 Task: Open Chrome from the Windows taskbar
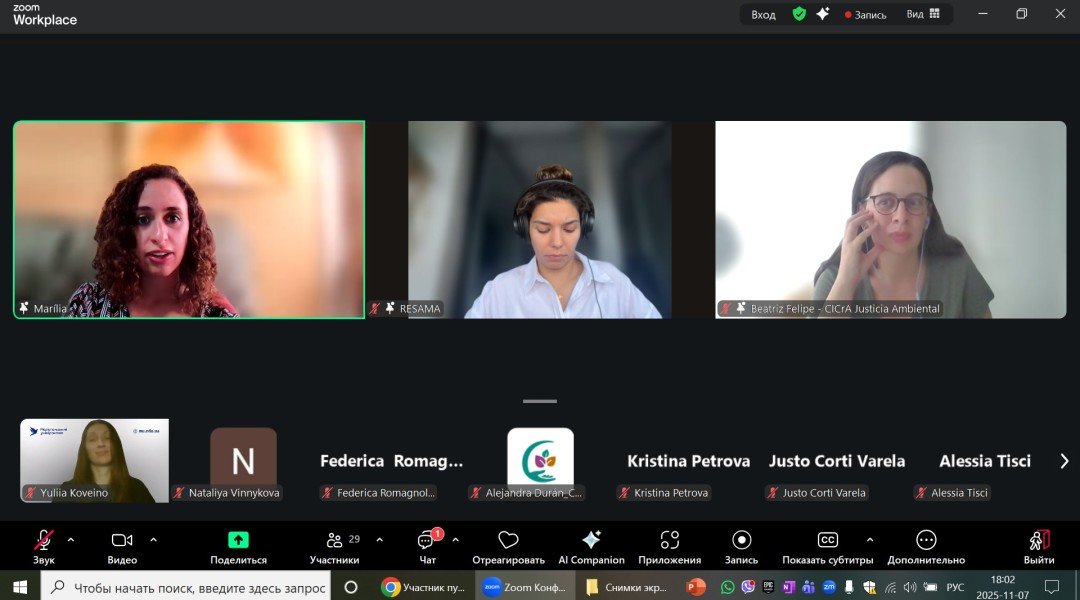click(391, 587)
